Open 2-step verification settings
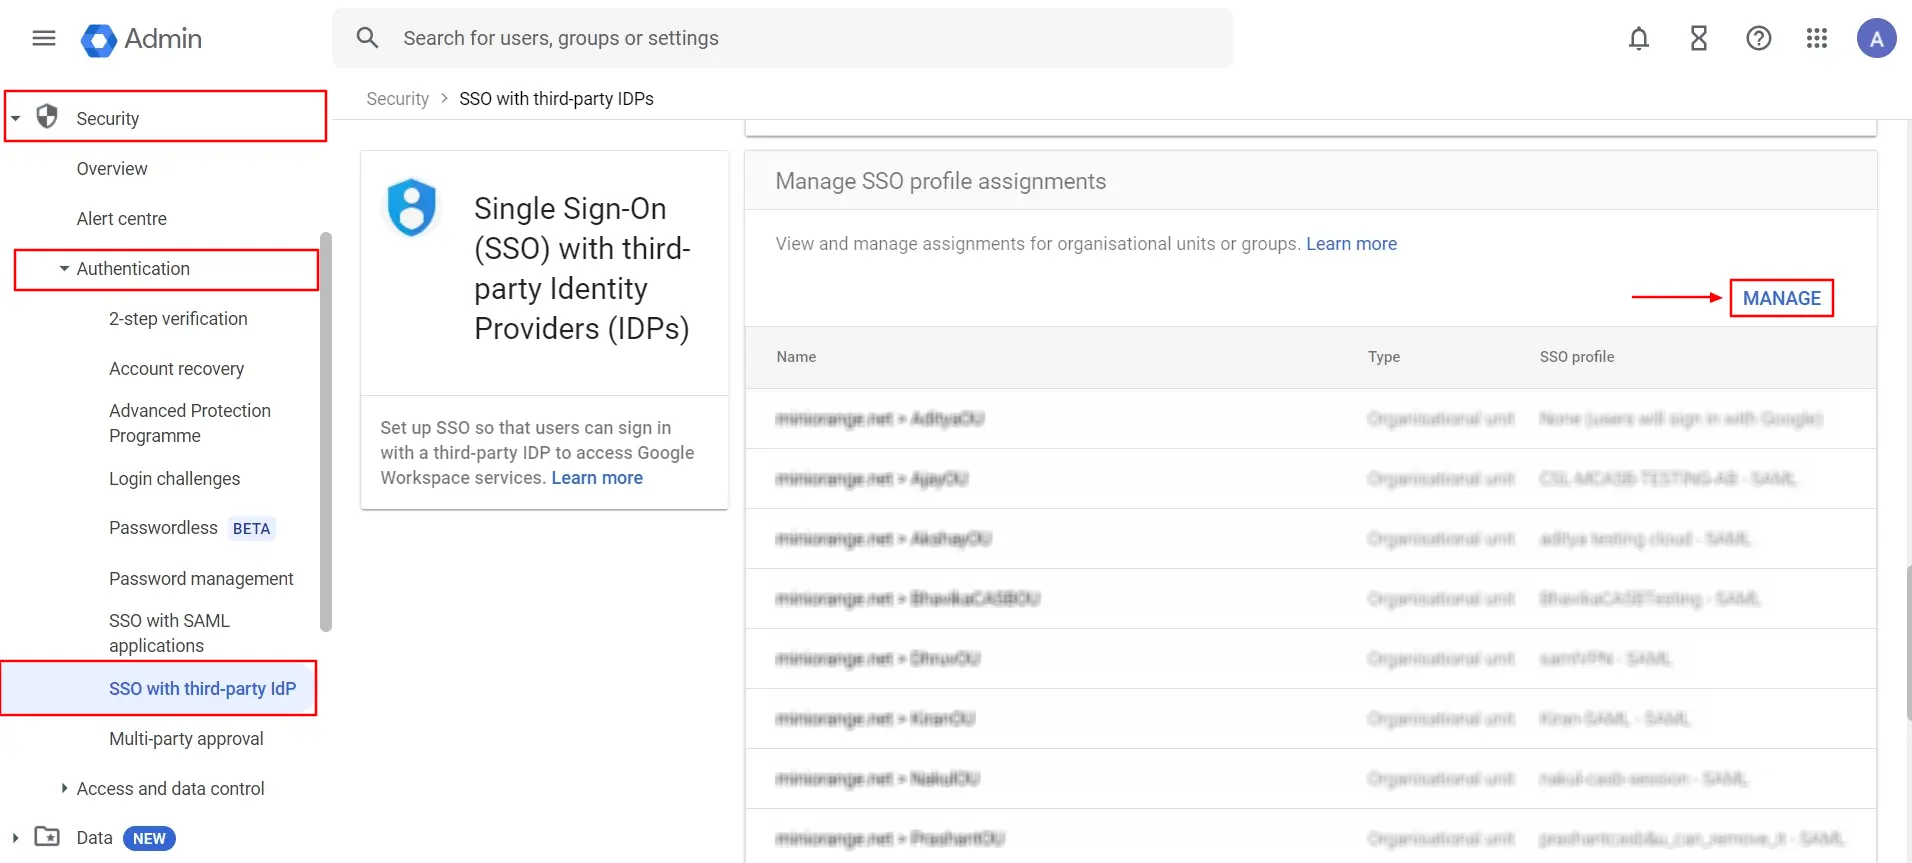The height and width of the screenshot is (863, 1912). (x=178, y=319)
